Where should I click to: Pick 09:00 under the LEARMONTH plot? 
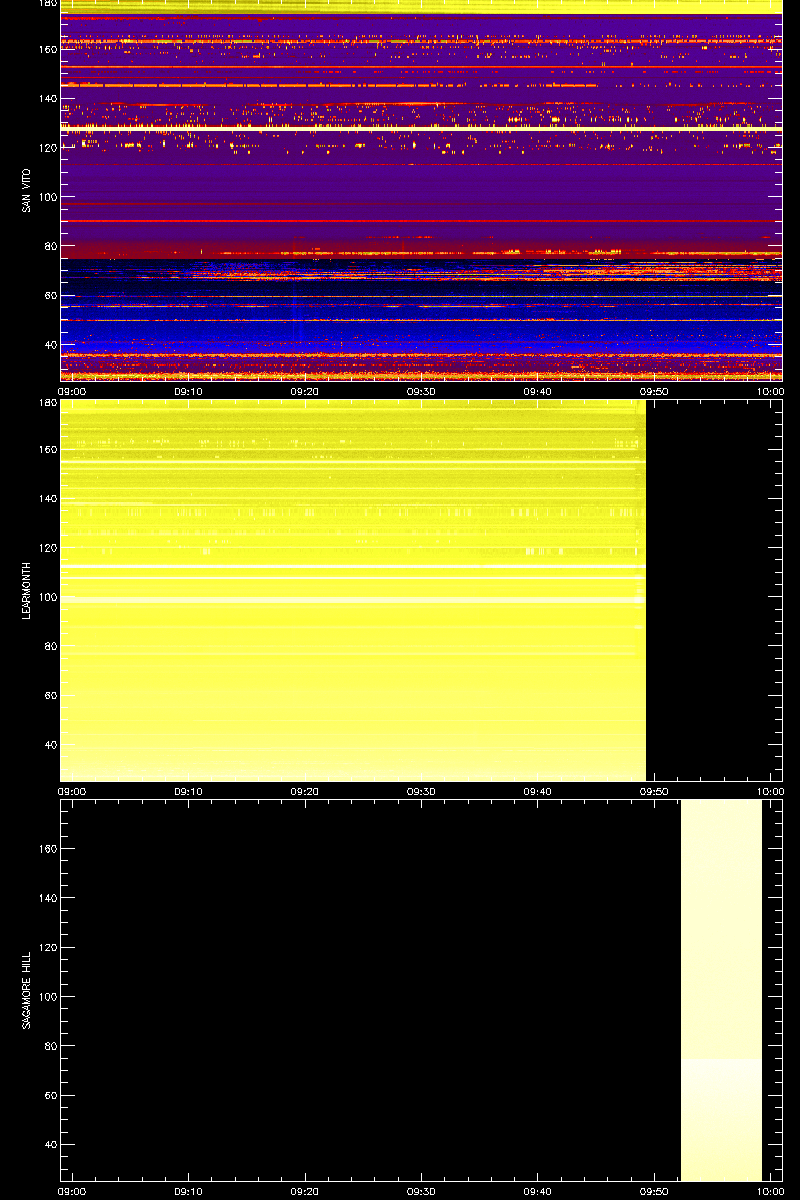tap(73, 792)
